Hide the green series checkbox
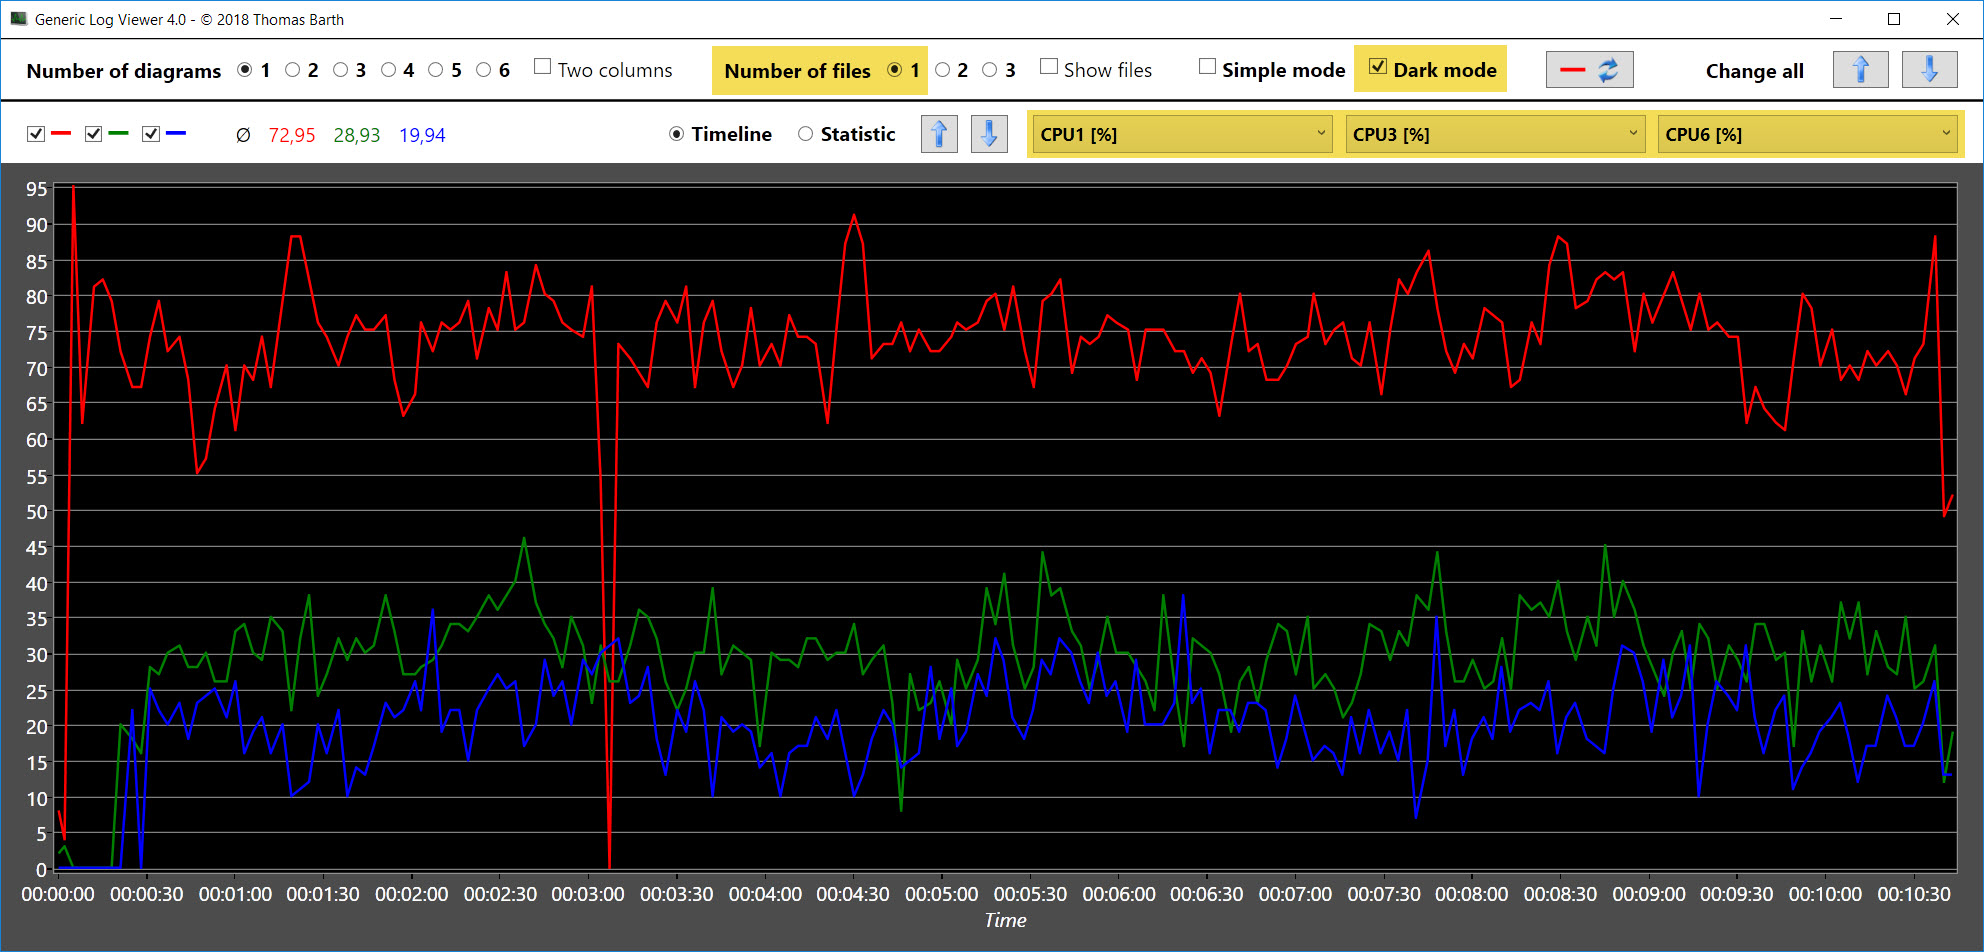 (94, 134)
